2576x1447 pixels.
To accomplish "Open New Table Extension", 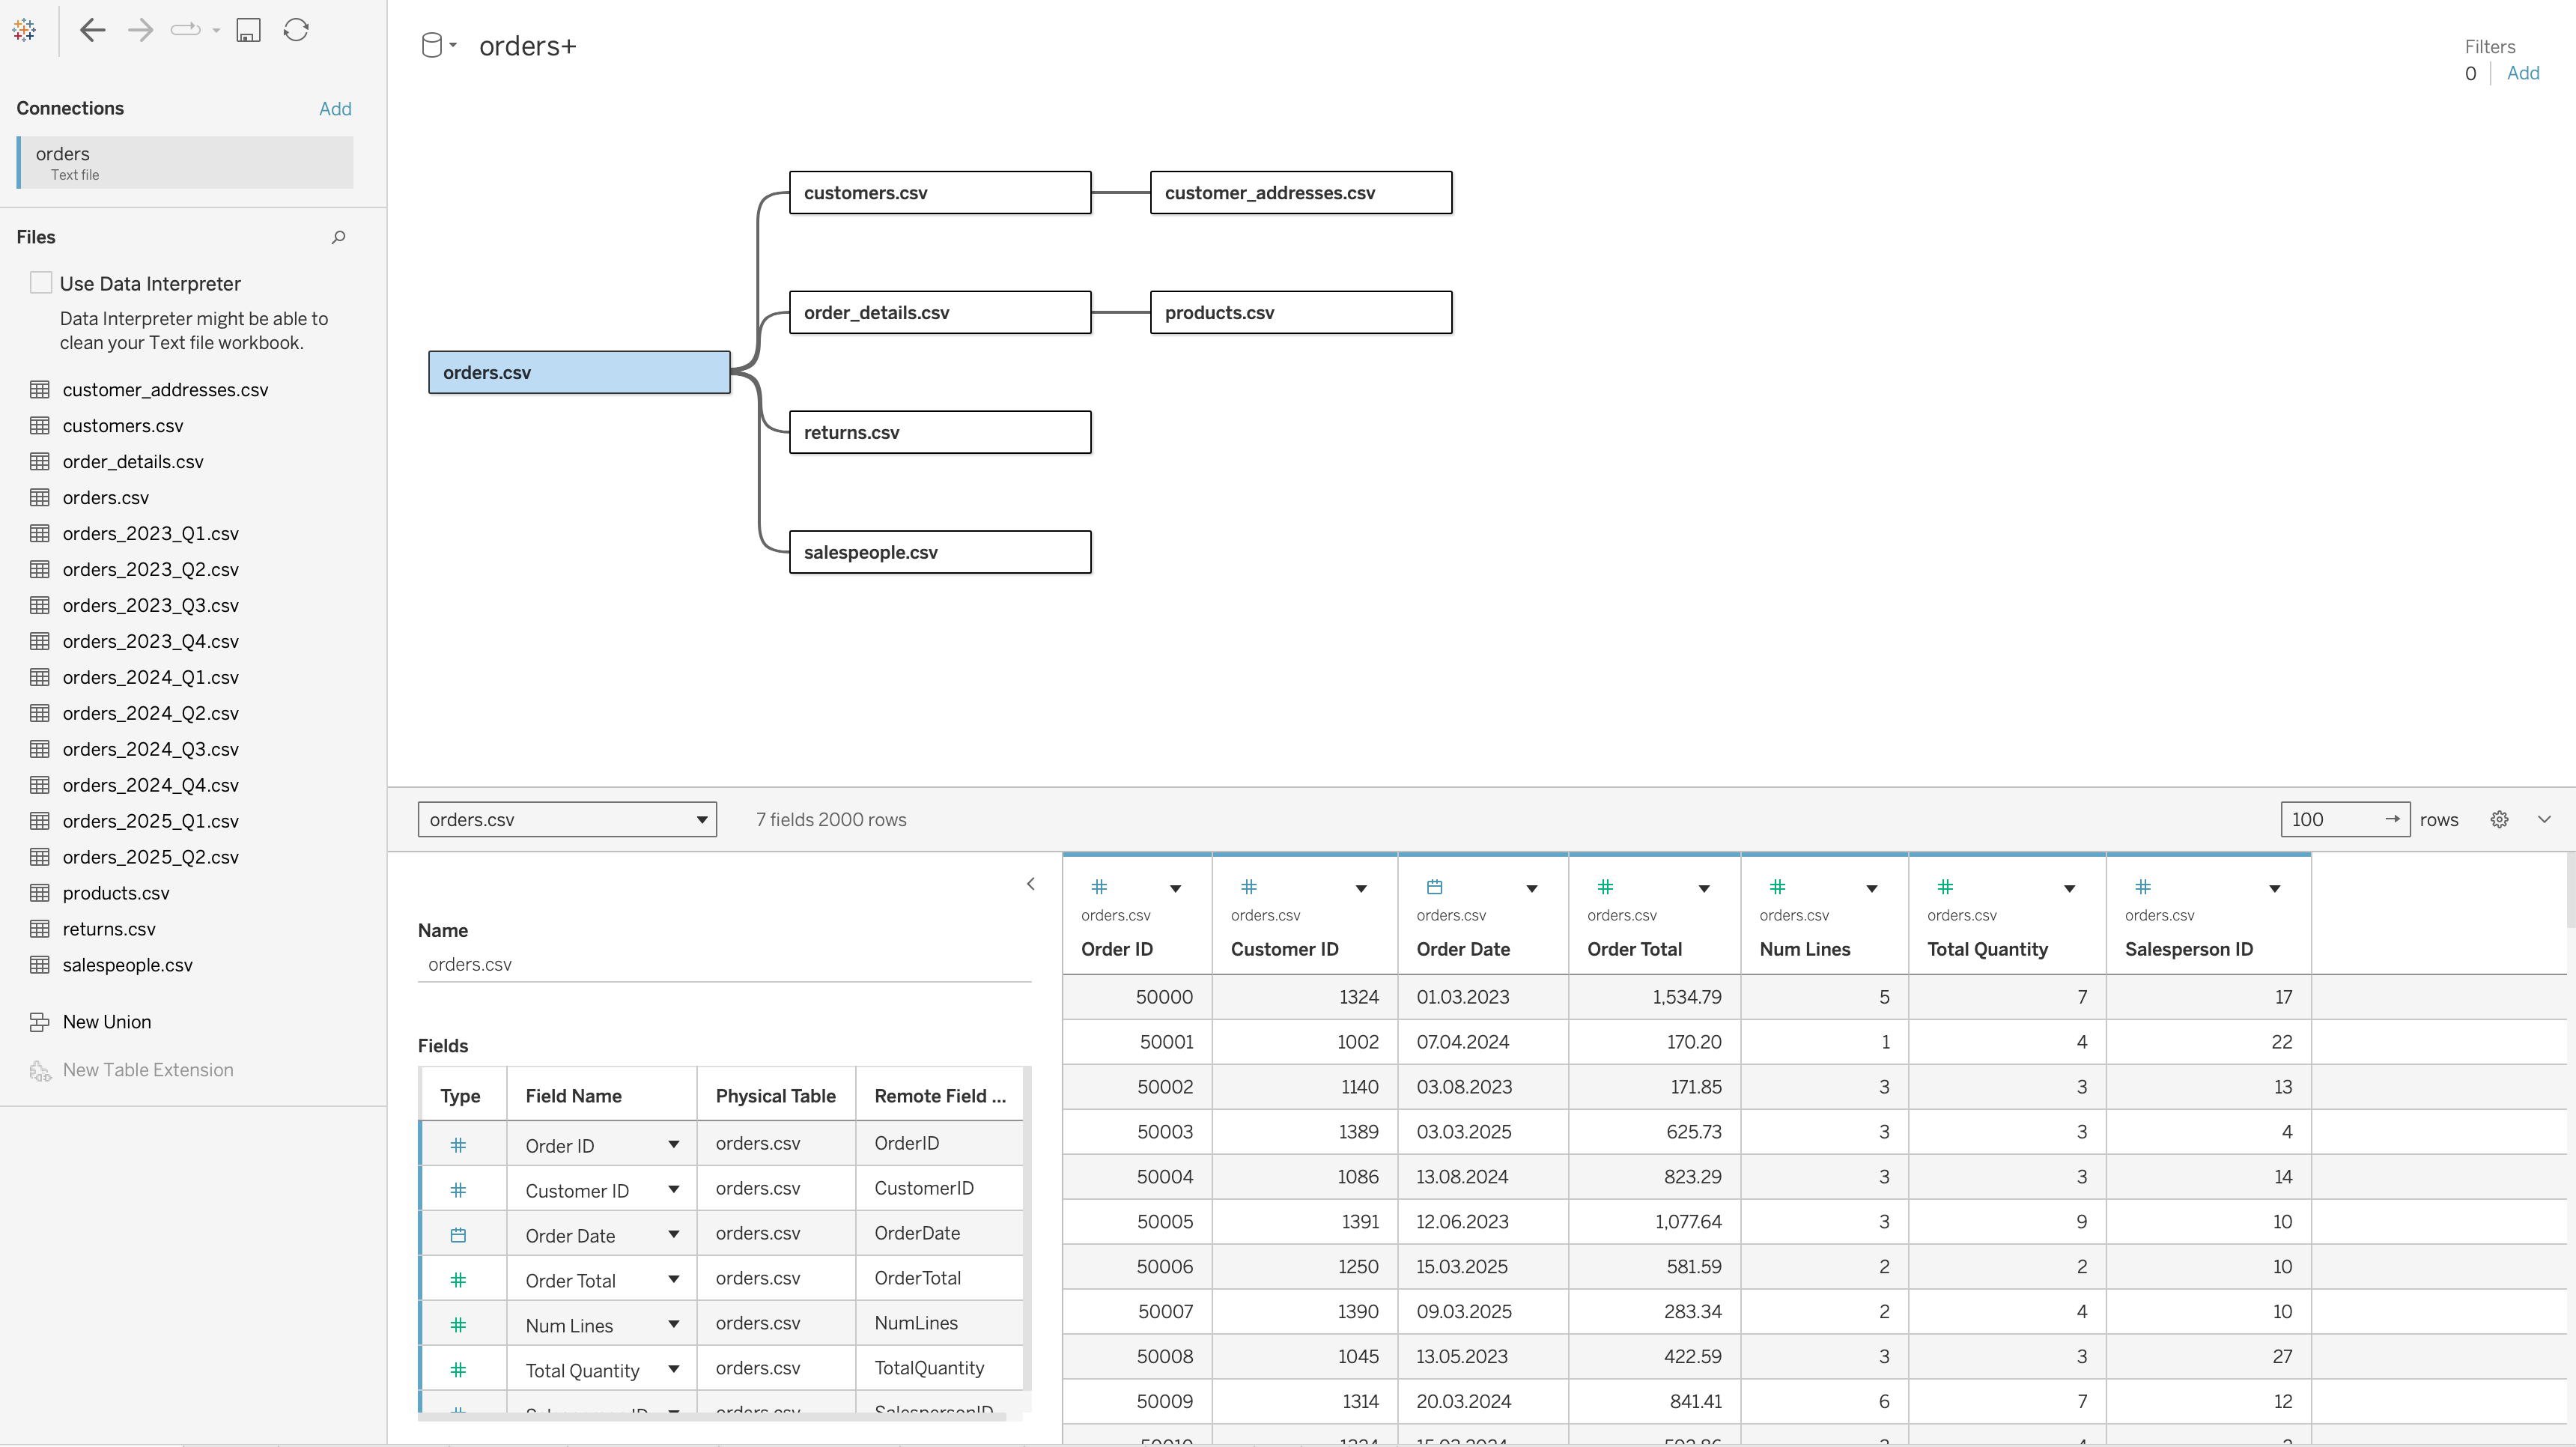I will pyautogui.click(x=148, y=1070).
